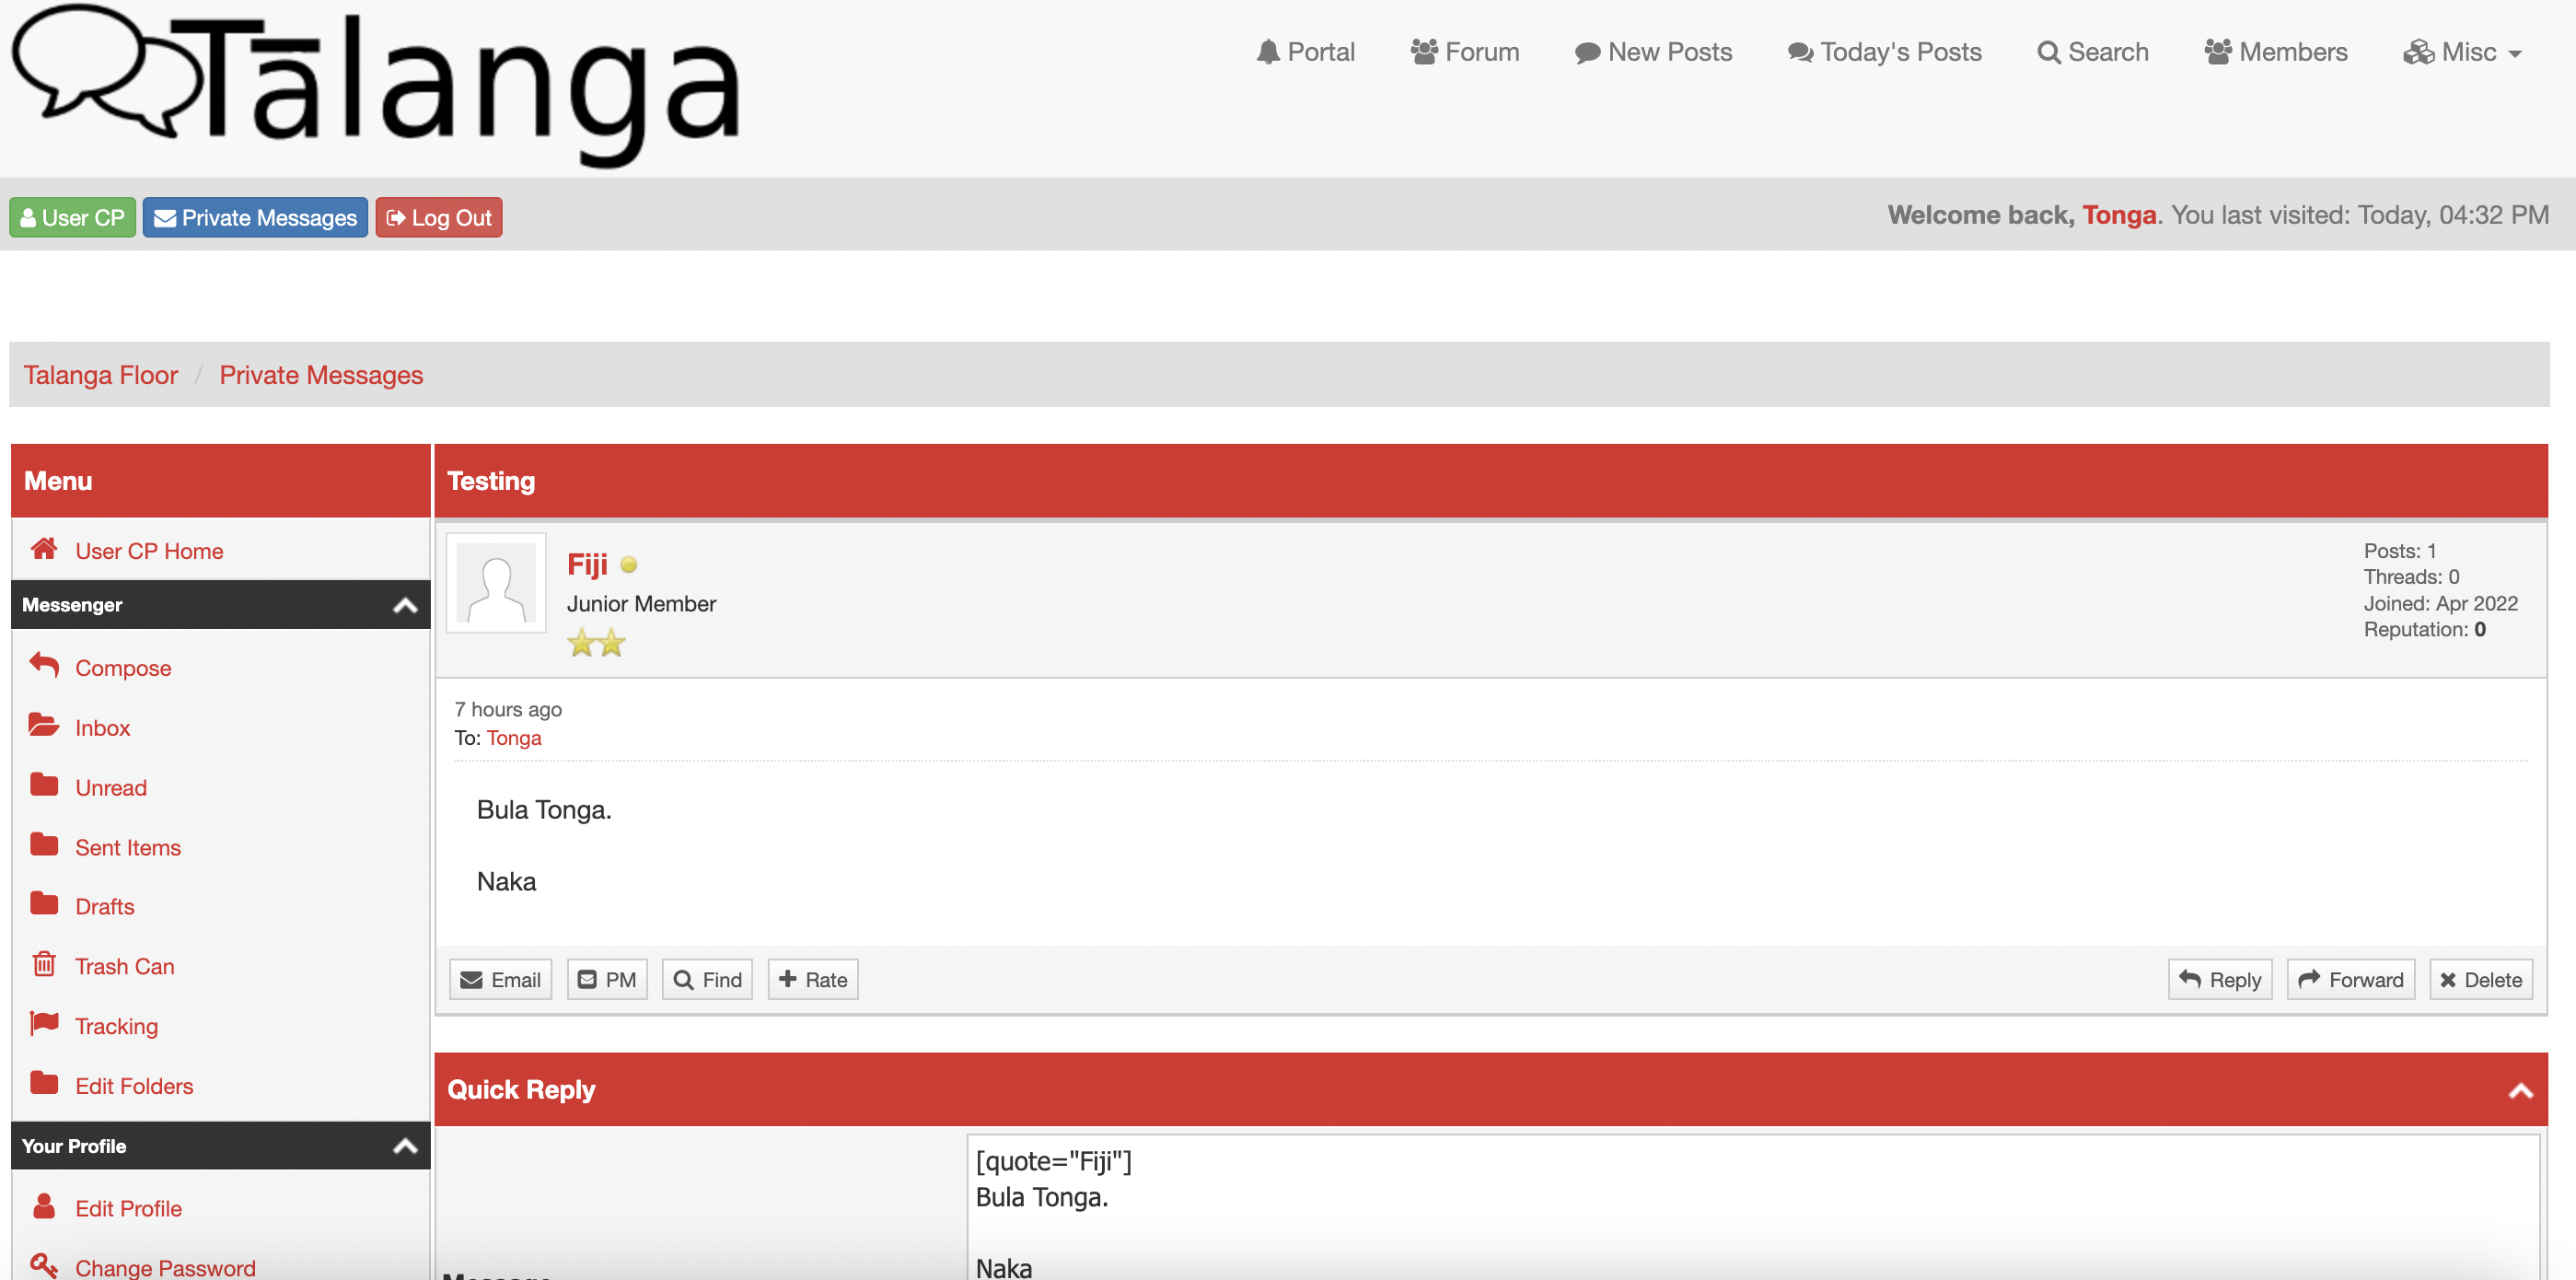Screen dimensions: 2576x1280
Task: Click the Inbox open-folder icon
Action: coord(44,725)
